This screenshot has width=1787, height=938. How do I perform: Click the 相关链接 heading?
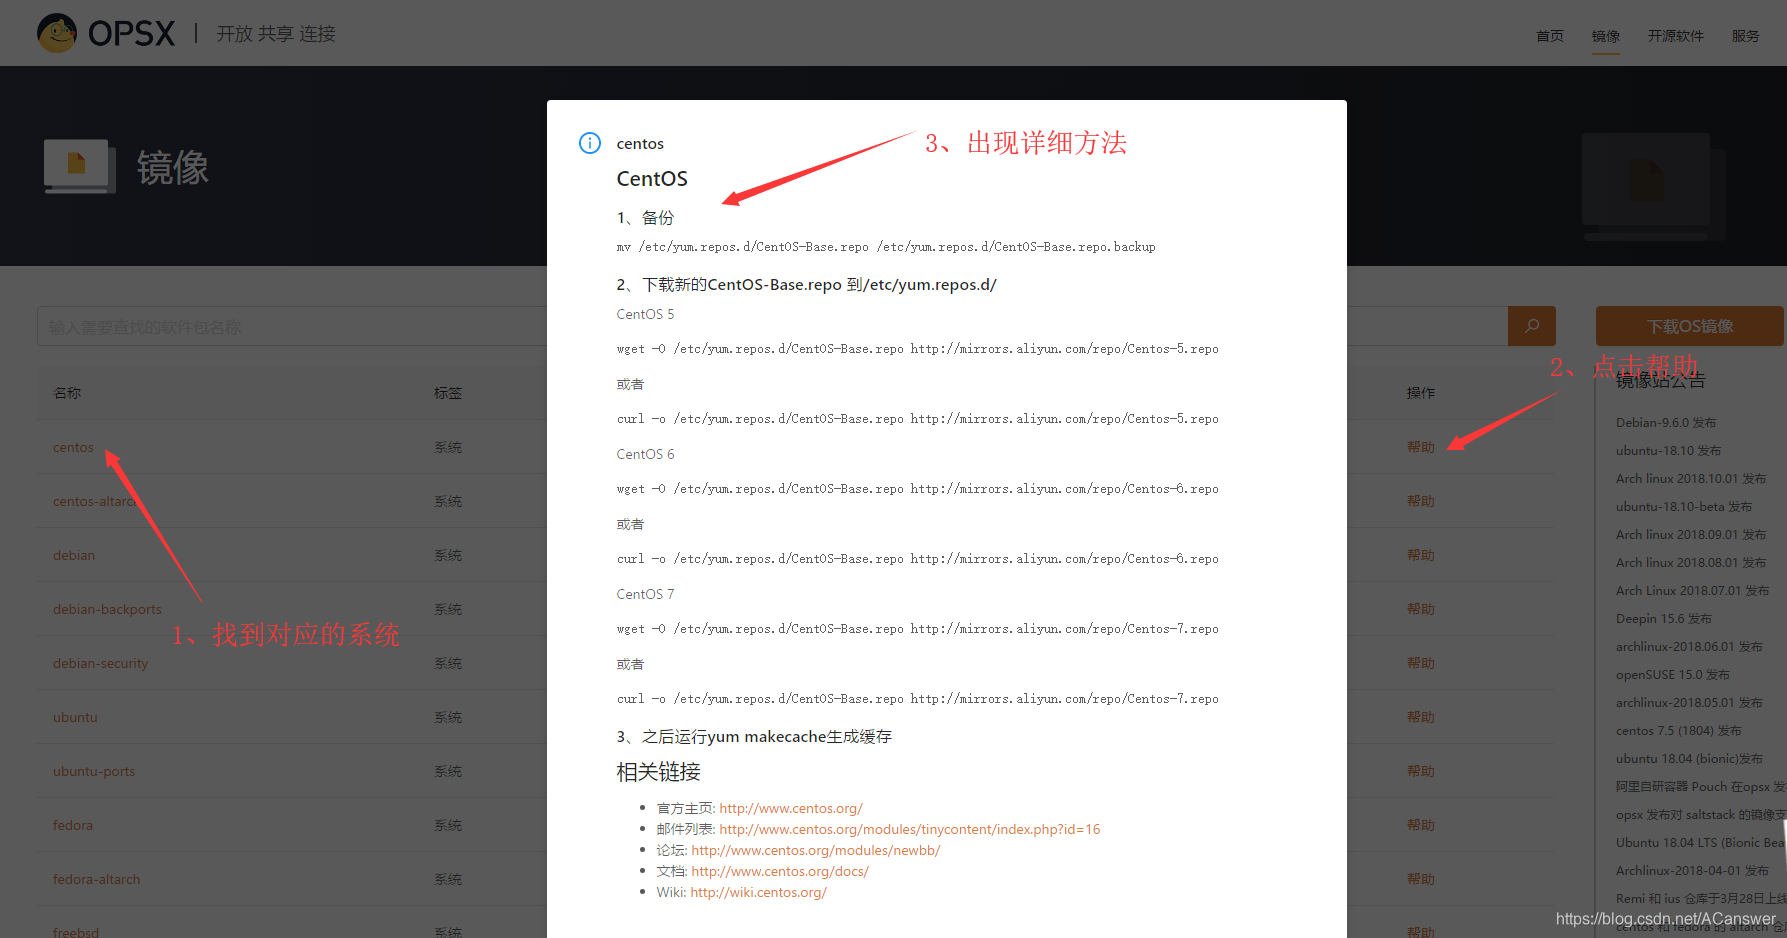(658, 772)
